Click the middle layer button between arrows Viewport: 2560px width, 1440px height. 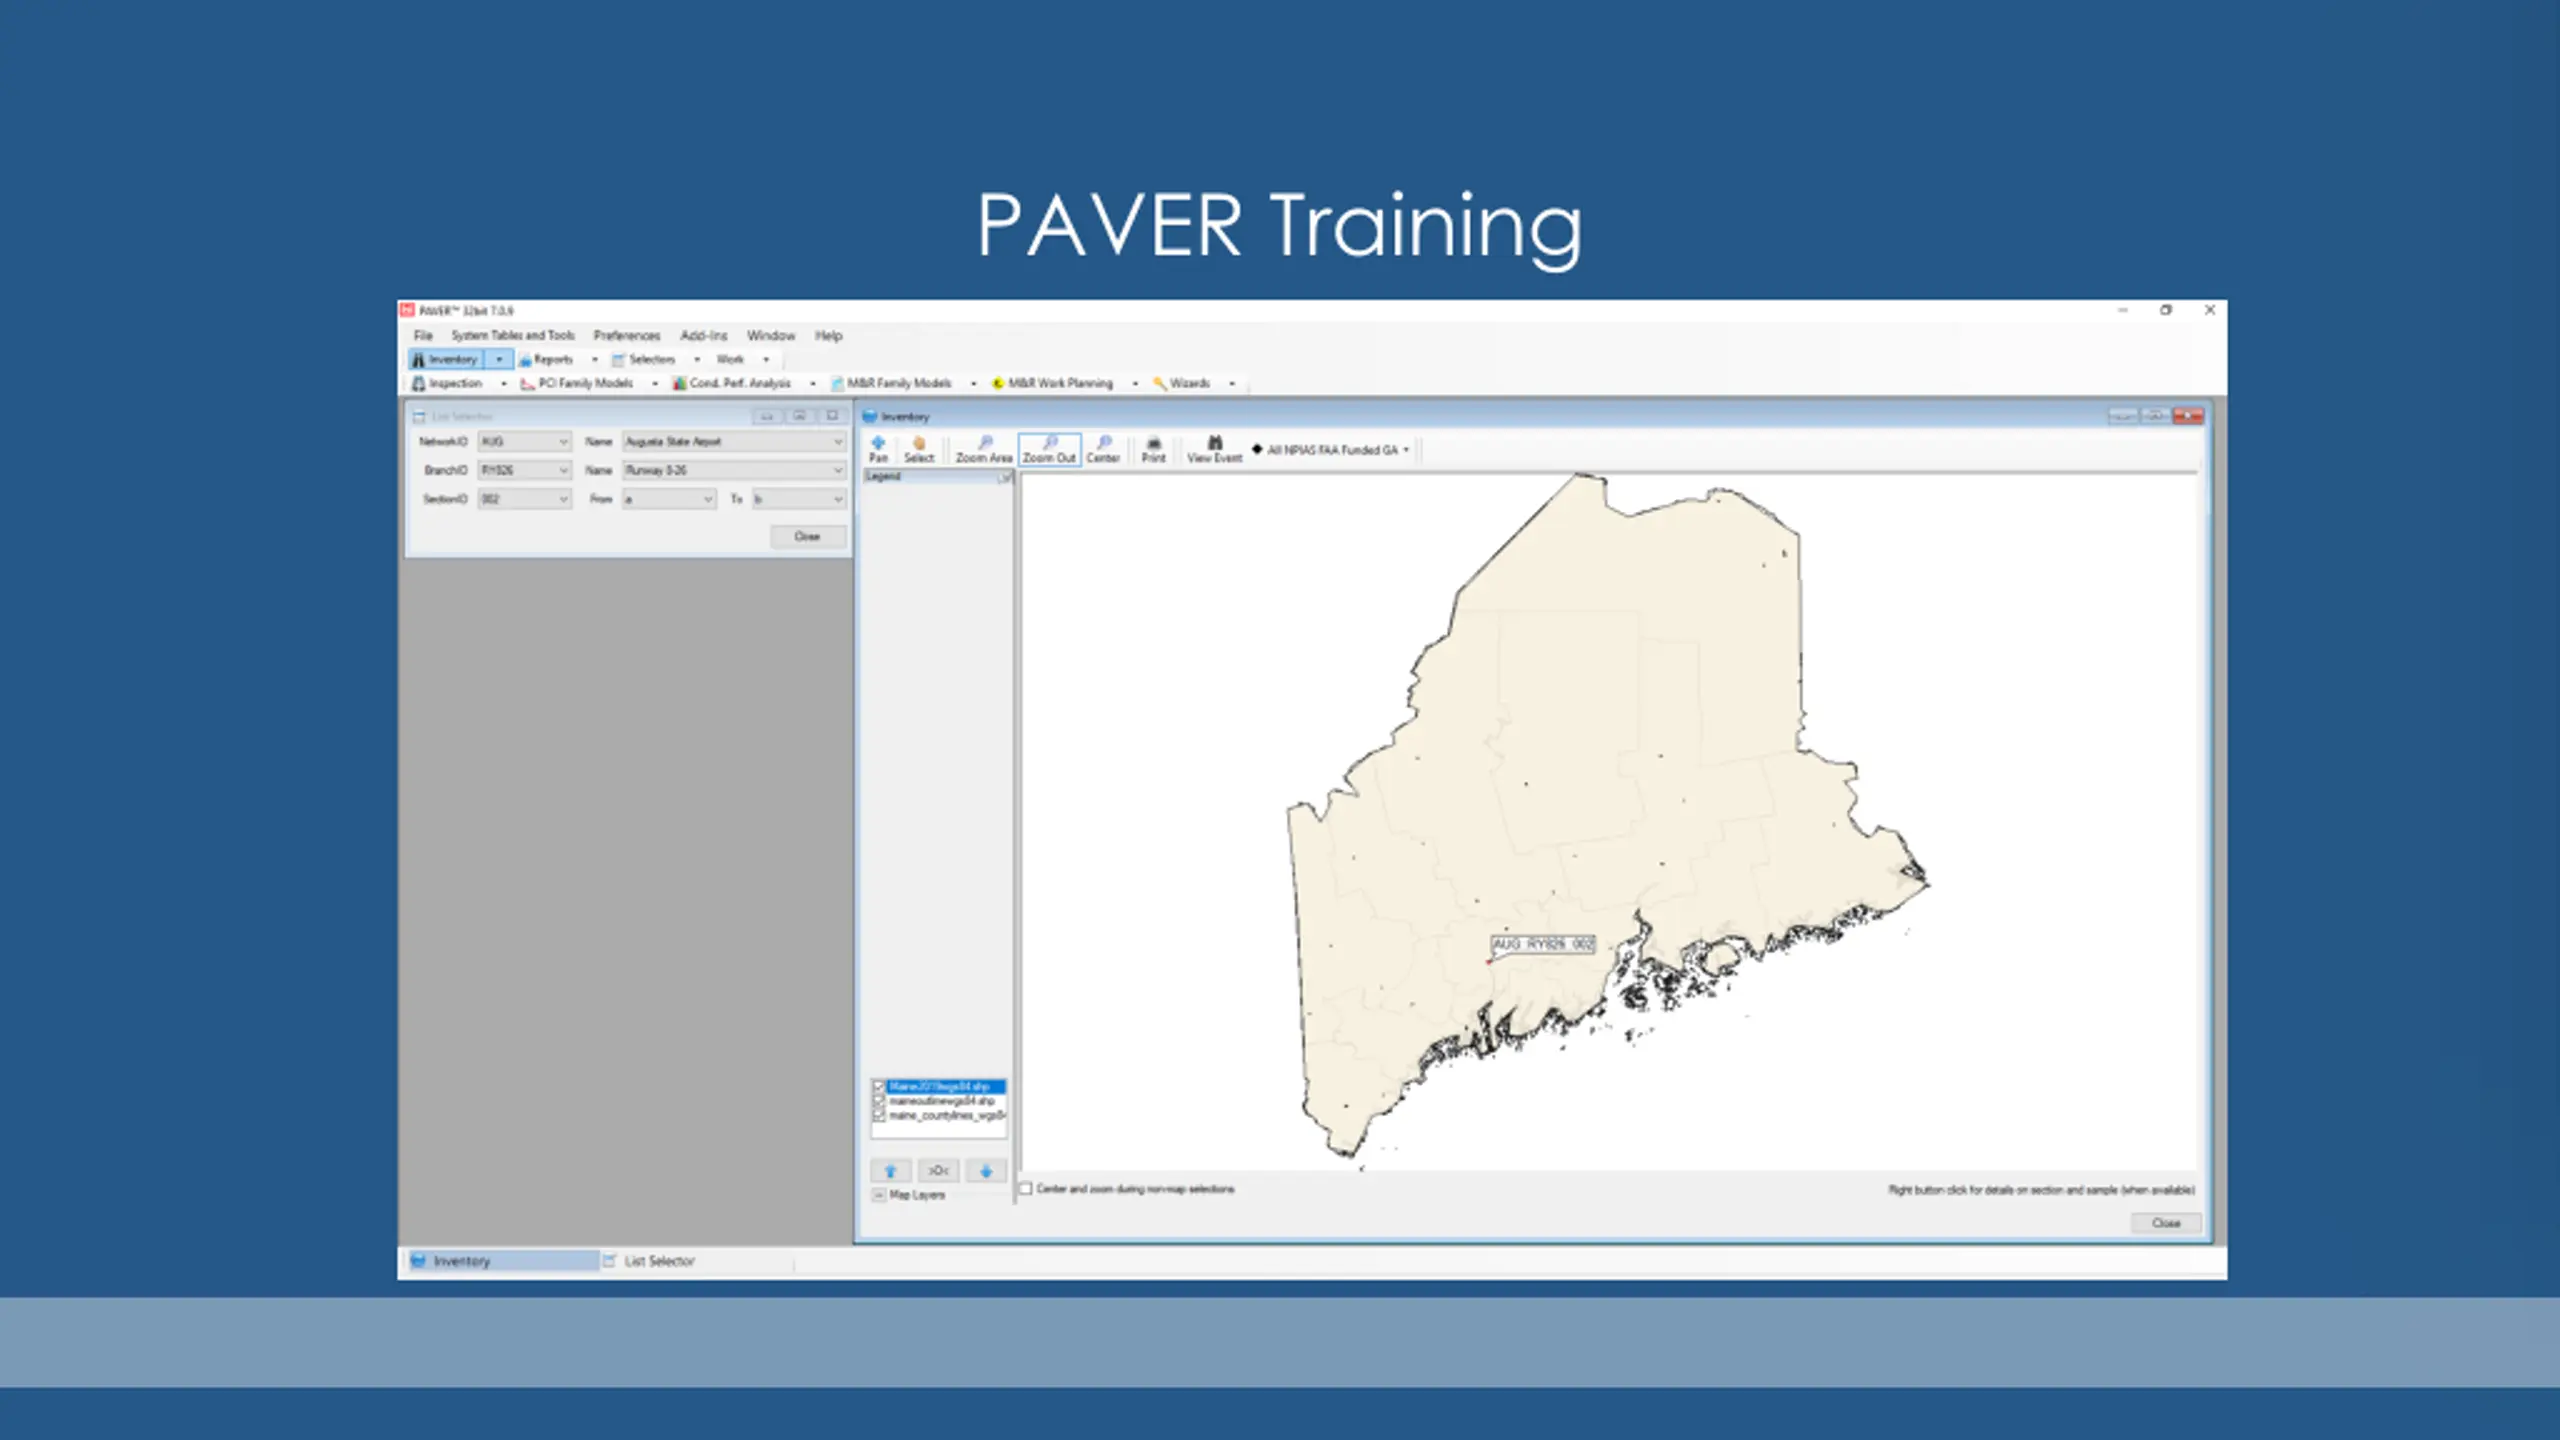pyautogui.click(x=938, y=1170)
